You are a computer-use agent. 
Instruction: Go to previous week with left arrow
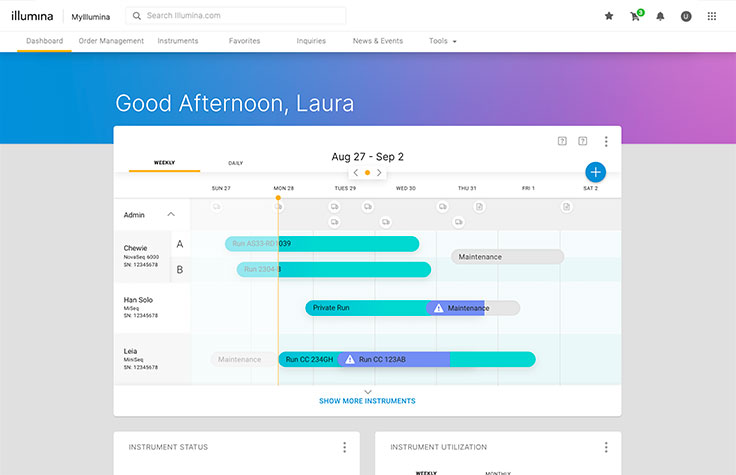click(356, 173)
